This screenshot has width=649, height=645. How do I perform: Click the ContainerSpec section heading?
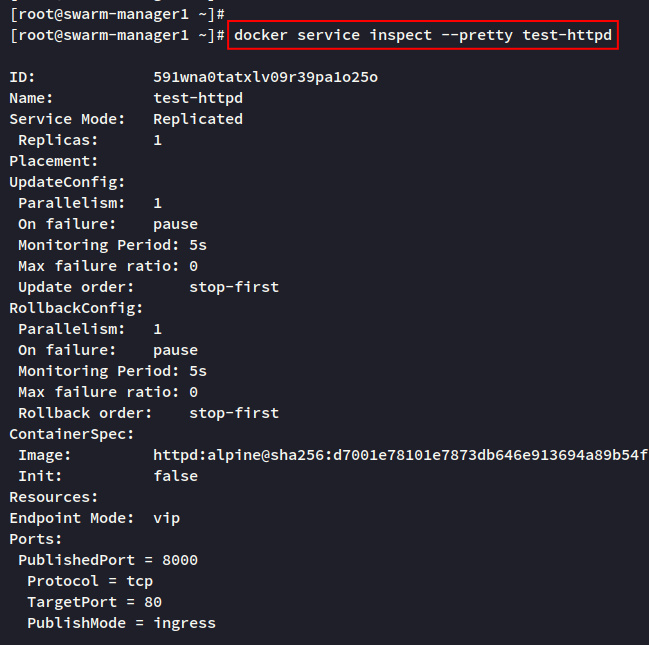pos(72,434)
